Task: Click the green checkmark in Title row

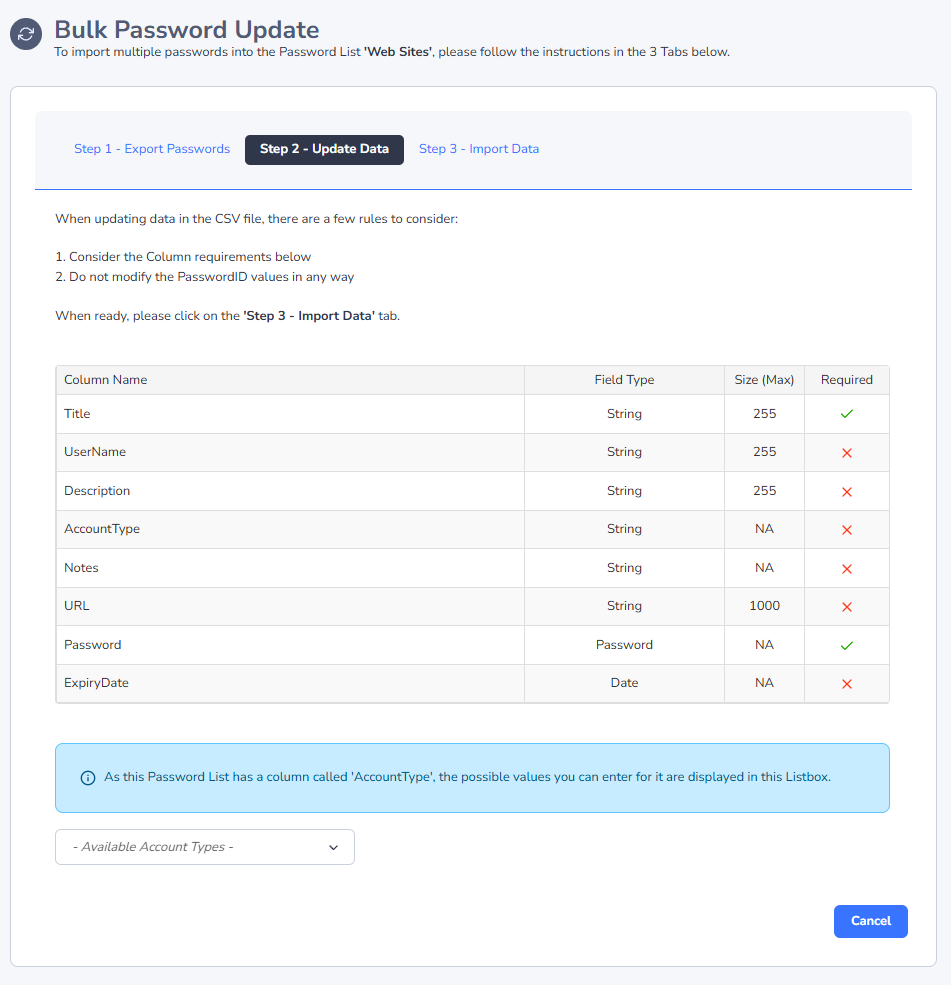Action: point(846,414)
